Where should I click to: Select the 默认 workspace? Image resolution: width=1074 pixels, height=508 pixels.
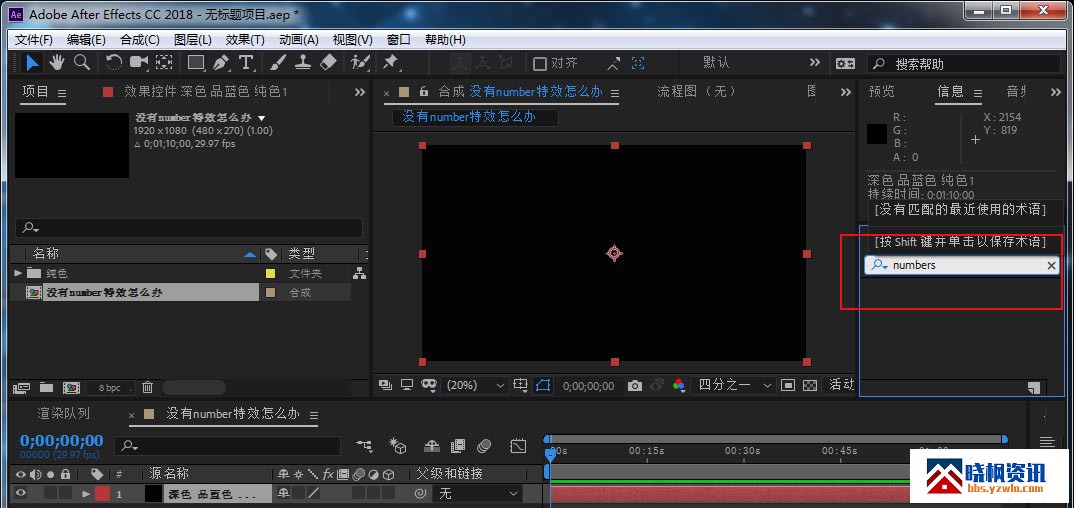click(716, 63)
